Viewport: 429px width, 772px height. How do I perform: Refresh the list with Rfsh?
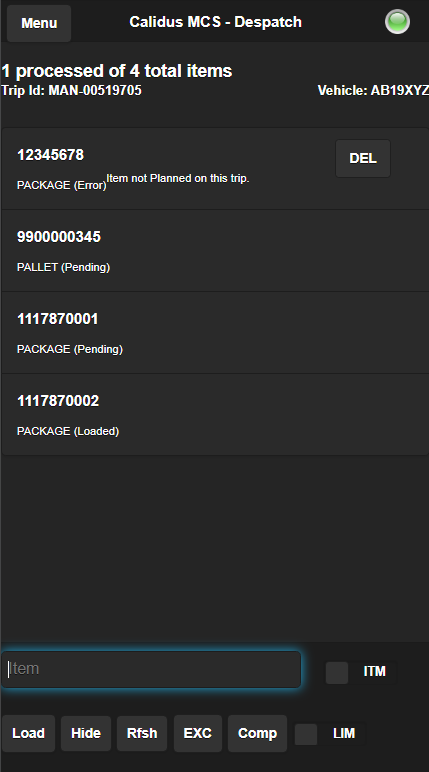pos(142,733)
